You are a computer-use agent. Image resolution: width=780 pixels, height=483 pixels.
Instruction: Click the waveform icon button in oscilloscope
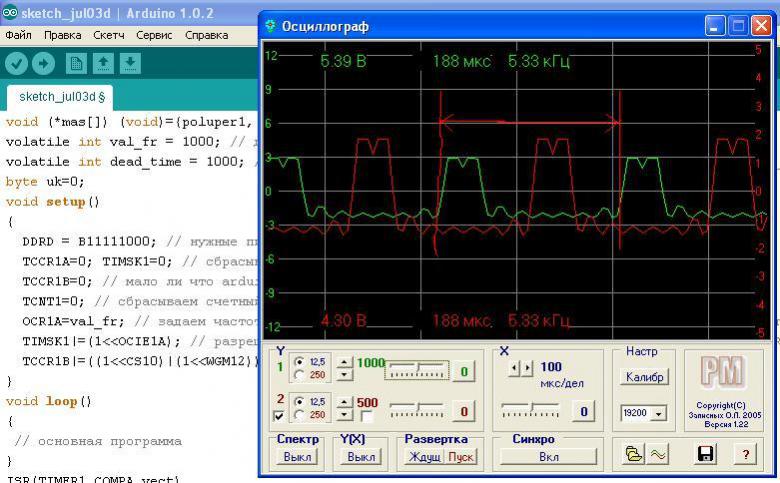point(658,454)
